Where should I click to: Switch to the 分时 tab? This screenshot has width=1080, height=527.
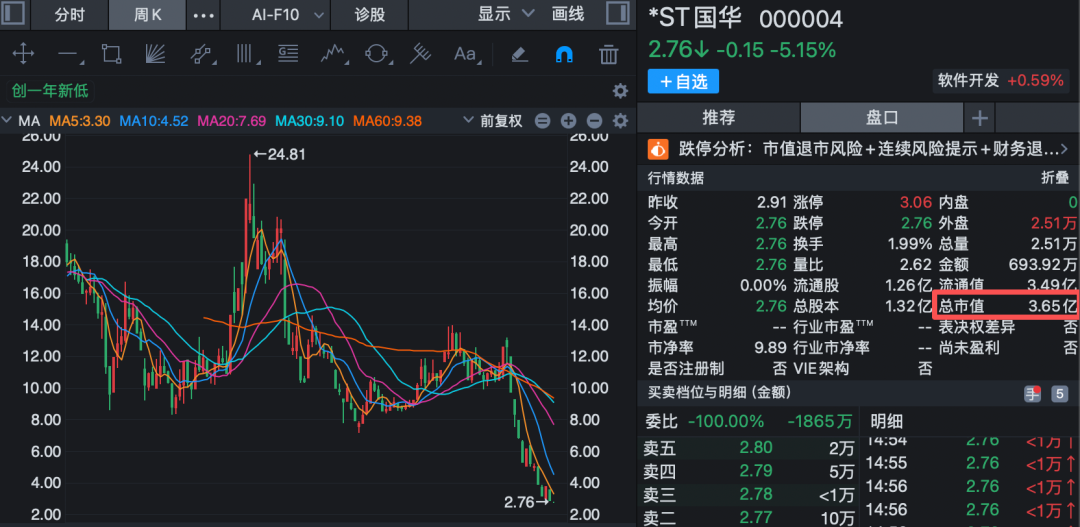70,15
